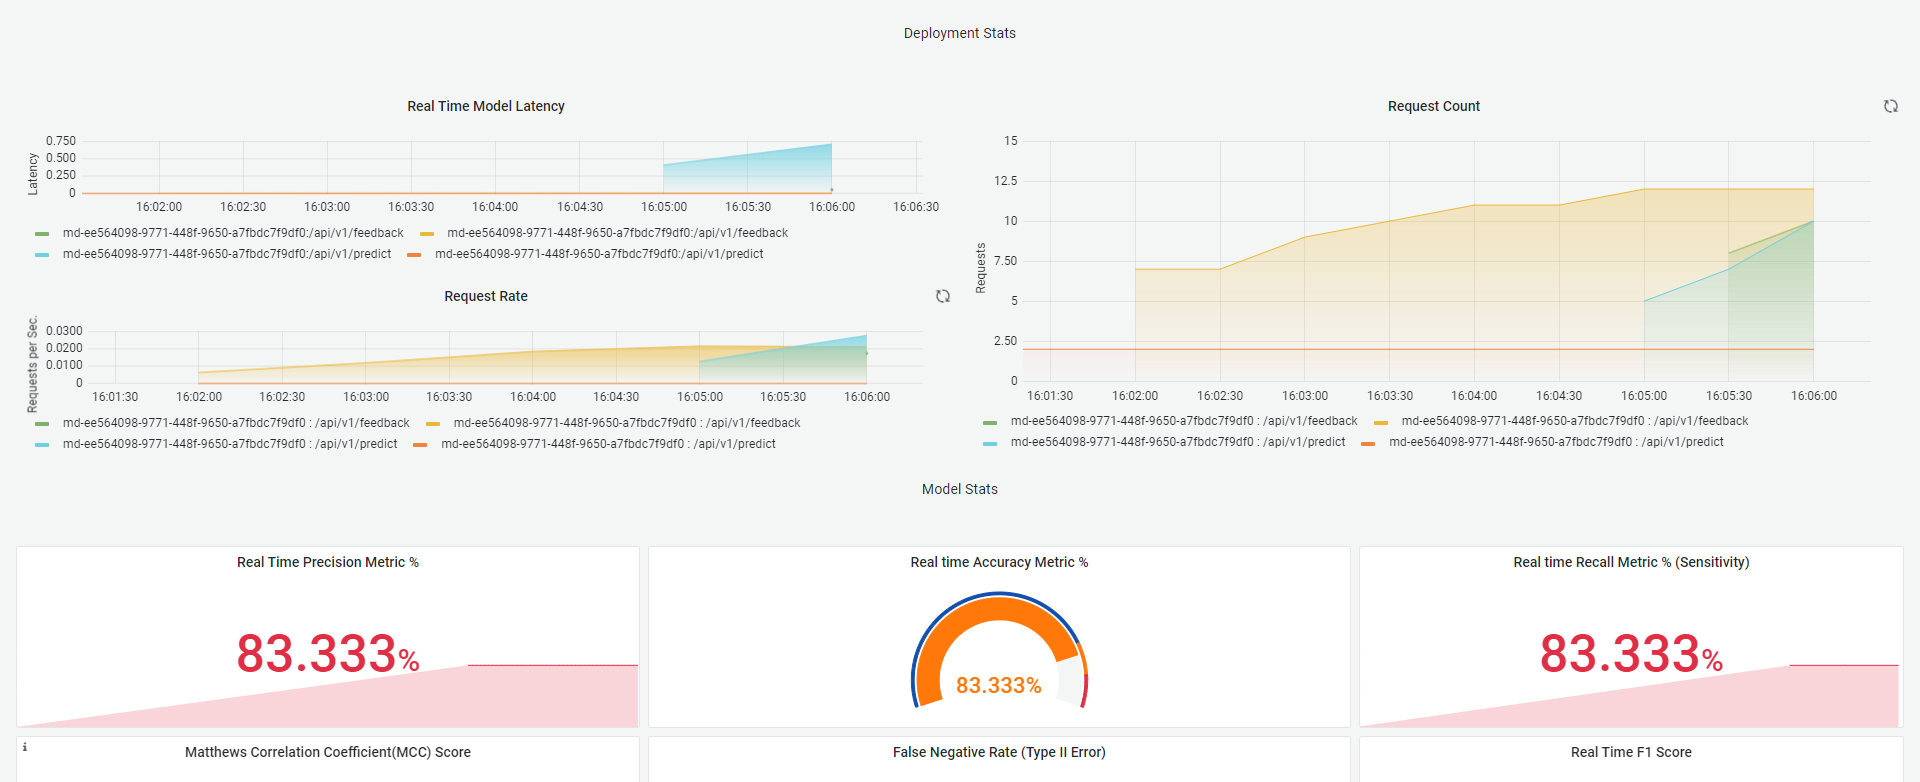Open the Real Time Model Latency panel title menu

tap(486, 106)
